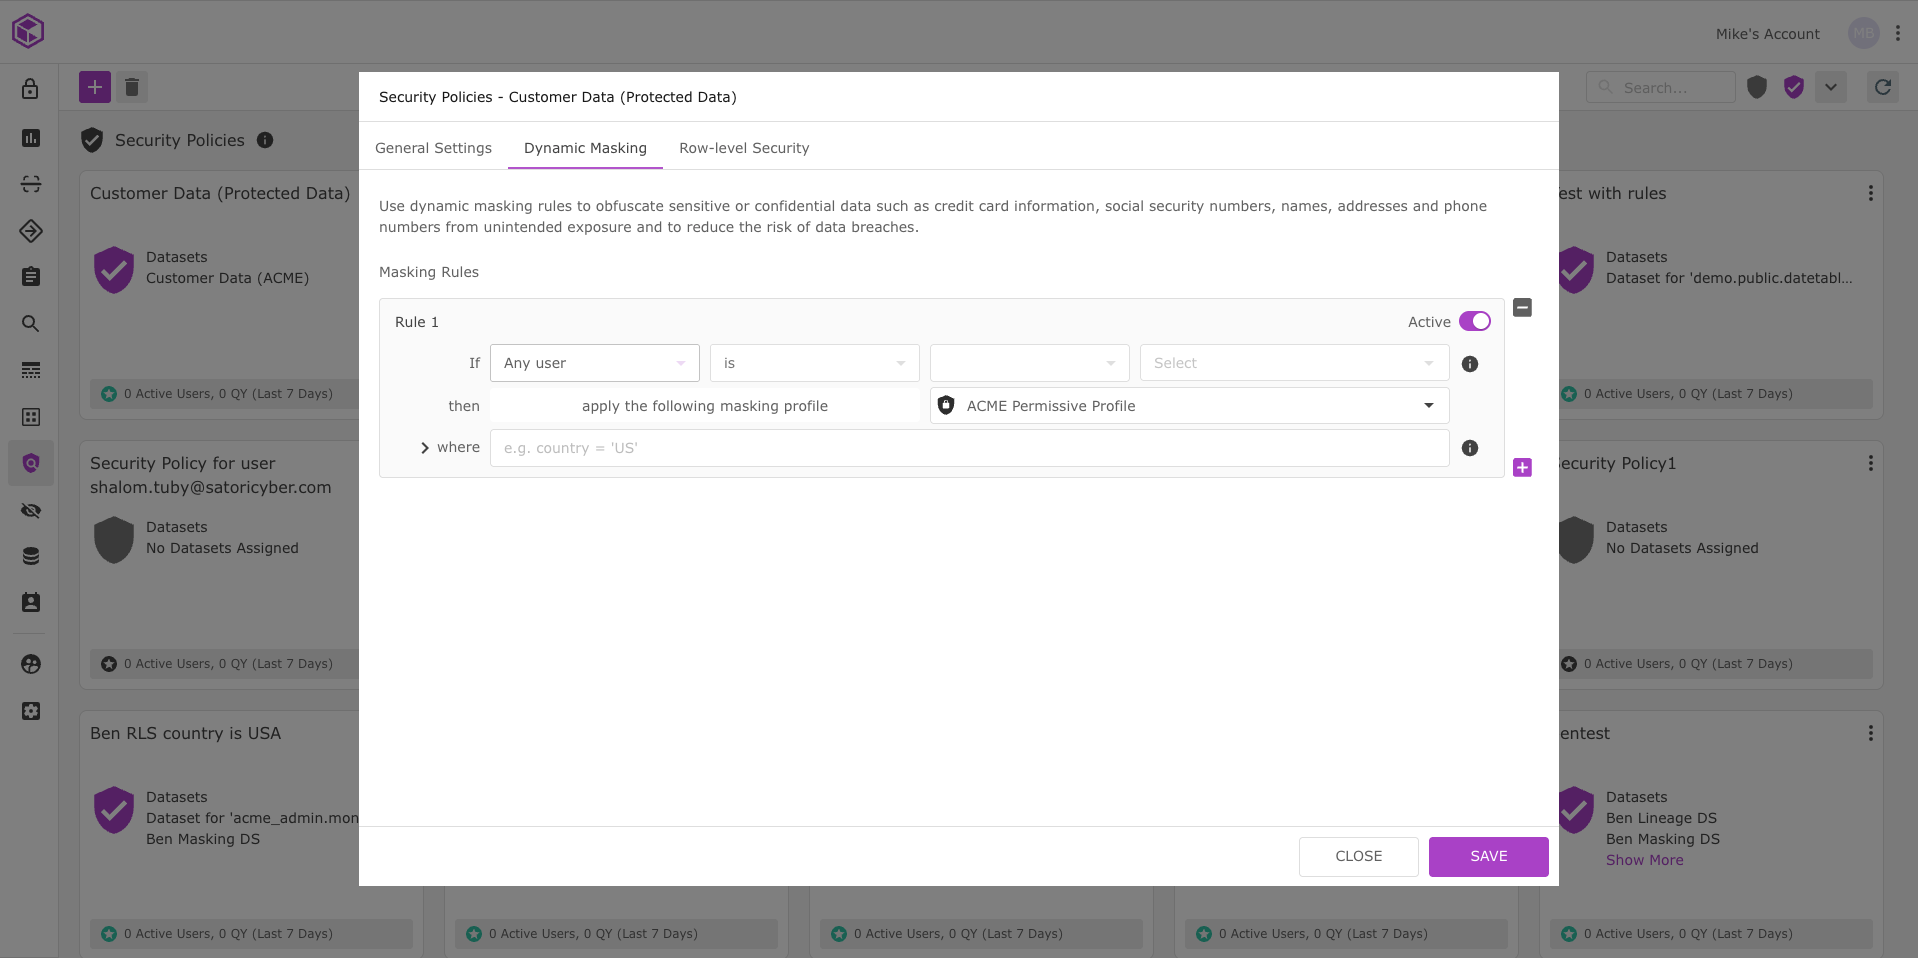Open the 'Any user' dropdown

594,363
